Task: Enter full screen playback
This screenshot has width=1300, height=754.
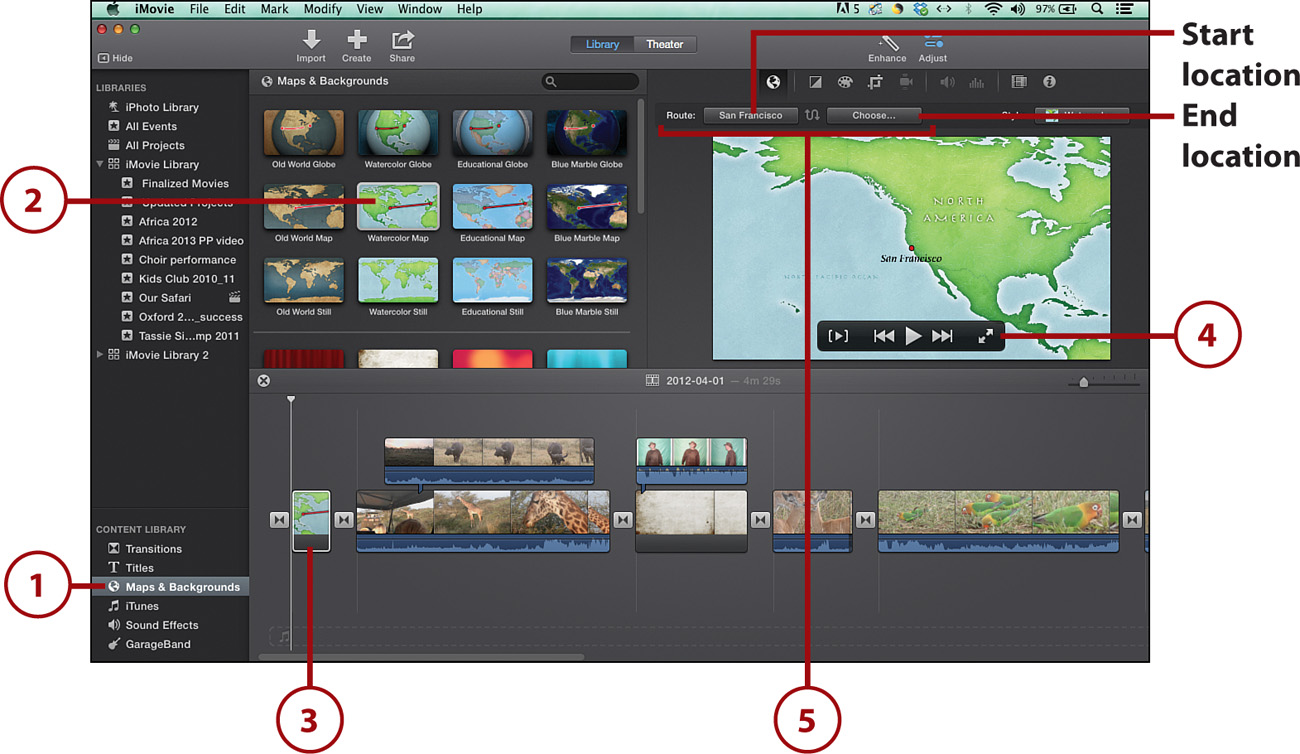Action: [x=986, y=336]
